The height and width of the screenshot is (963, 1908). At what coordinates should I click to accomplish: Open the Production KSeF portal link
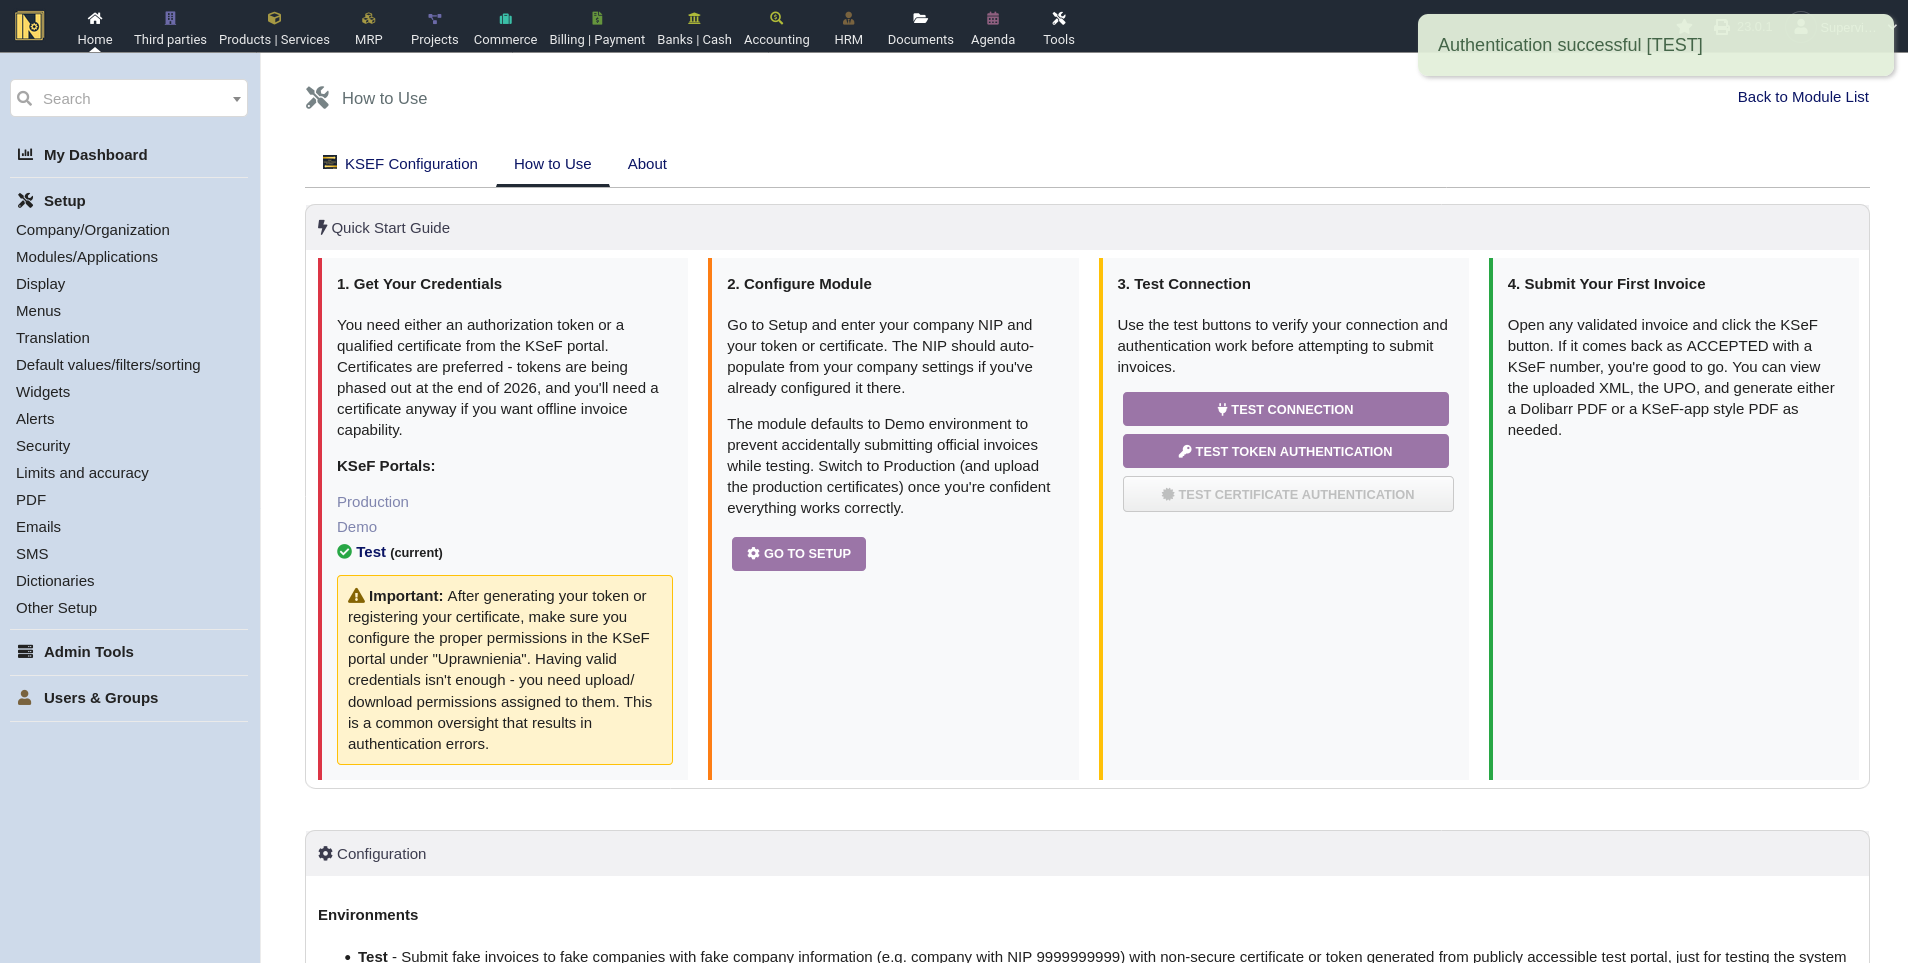tap(372, 502)
